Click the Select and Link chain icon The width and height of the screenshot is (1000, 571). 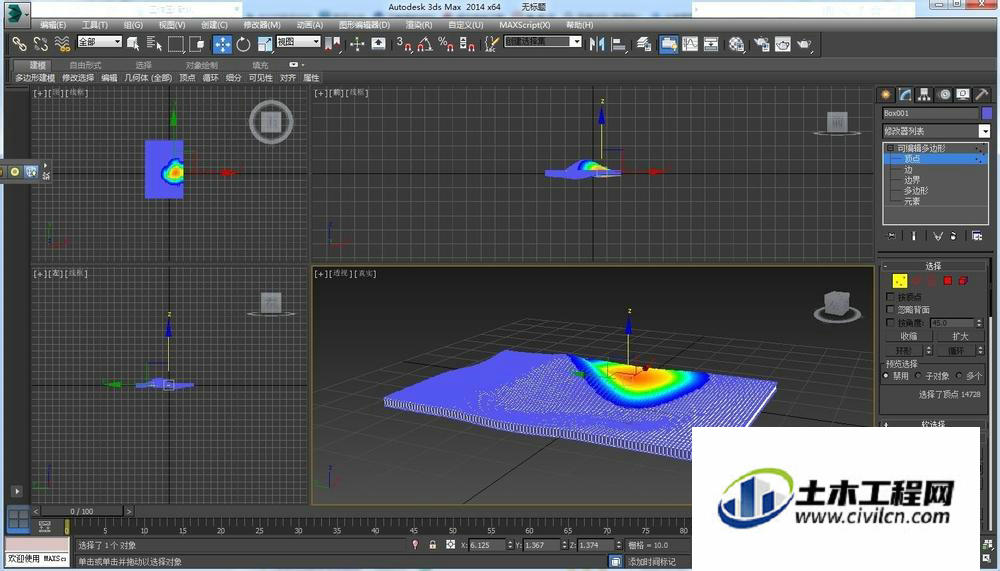(19, 44)
